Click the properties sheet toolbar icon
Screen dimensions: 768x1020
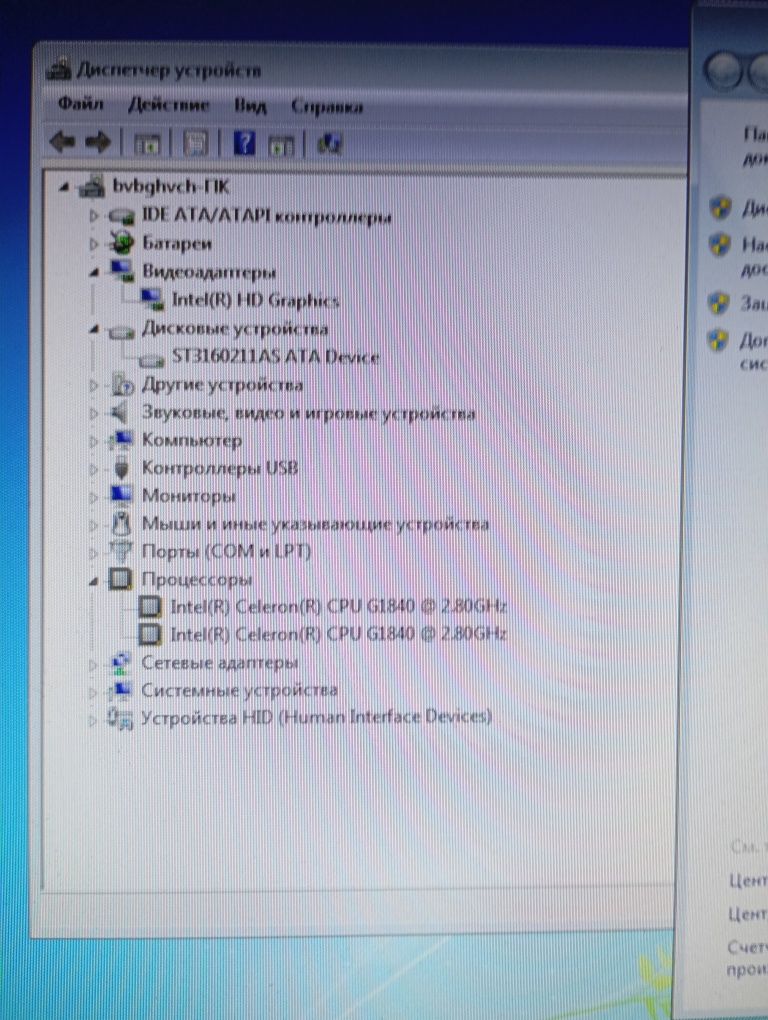point(195,143)
